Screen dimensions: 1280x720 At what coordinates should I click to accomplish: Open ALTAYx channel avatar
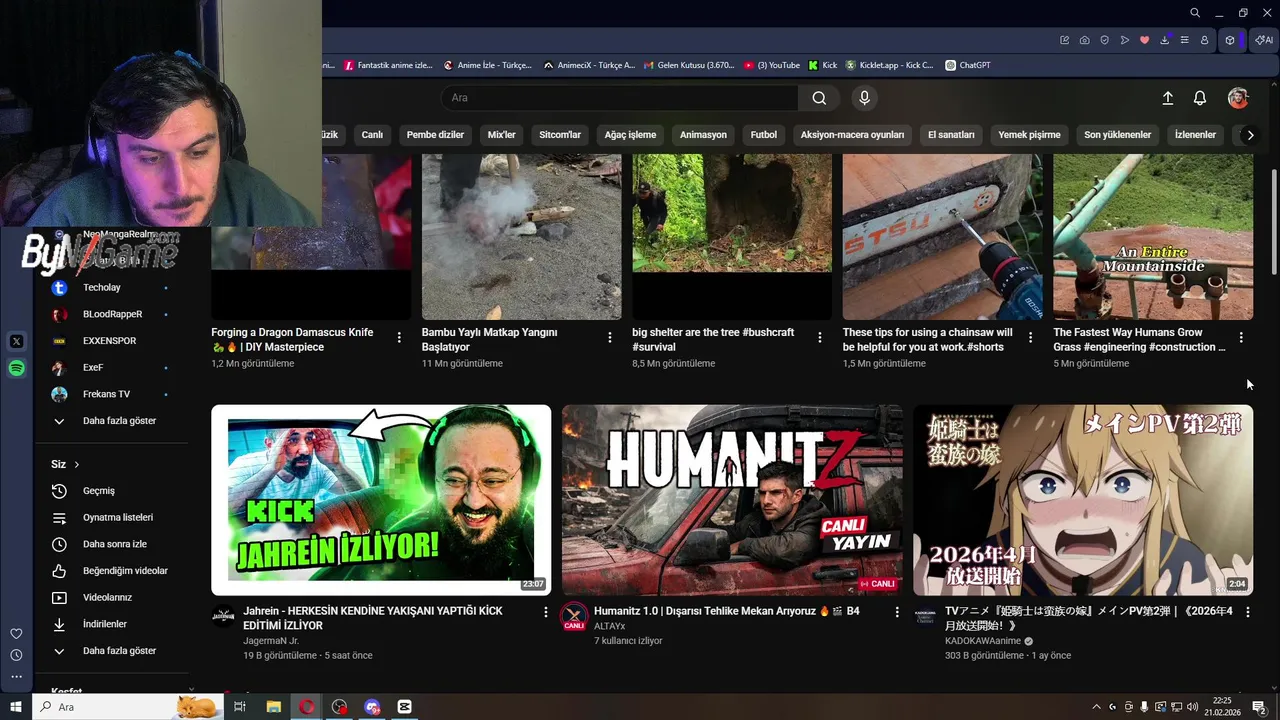(574, 616)
